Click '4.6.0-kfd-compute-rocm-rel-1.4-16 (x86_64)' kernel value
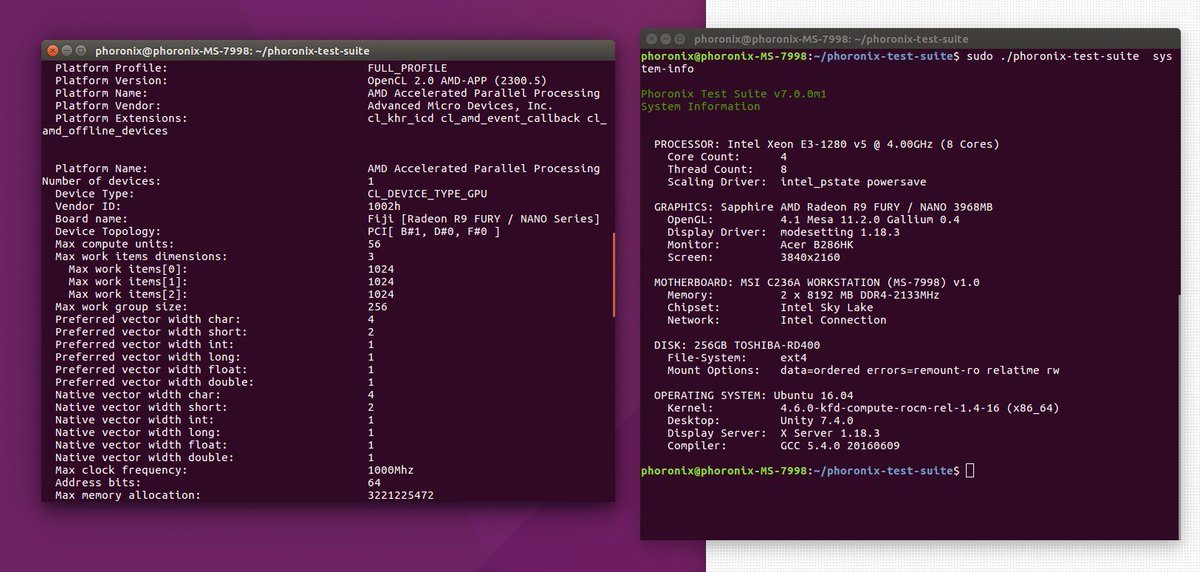The height and width of the screenshot is (572, 1200). click(920, 408)
